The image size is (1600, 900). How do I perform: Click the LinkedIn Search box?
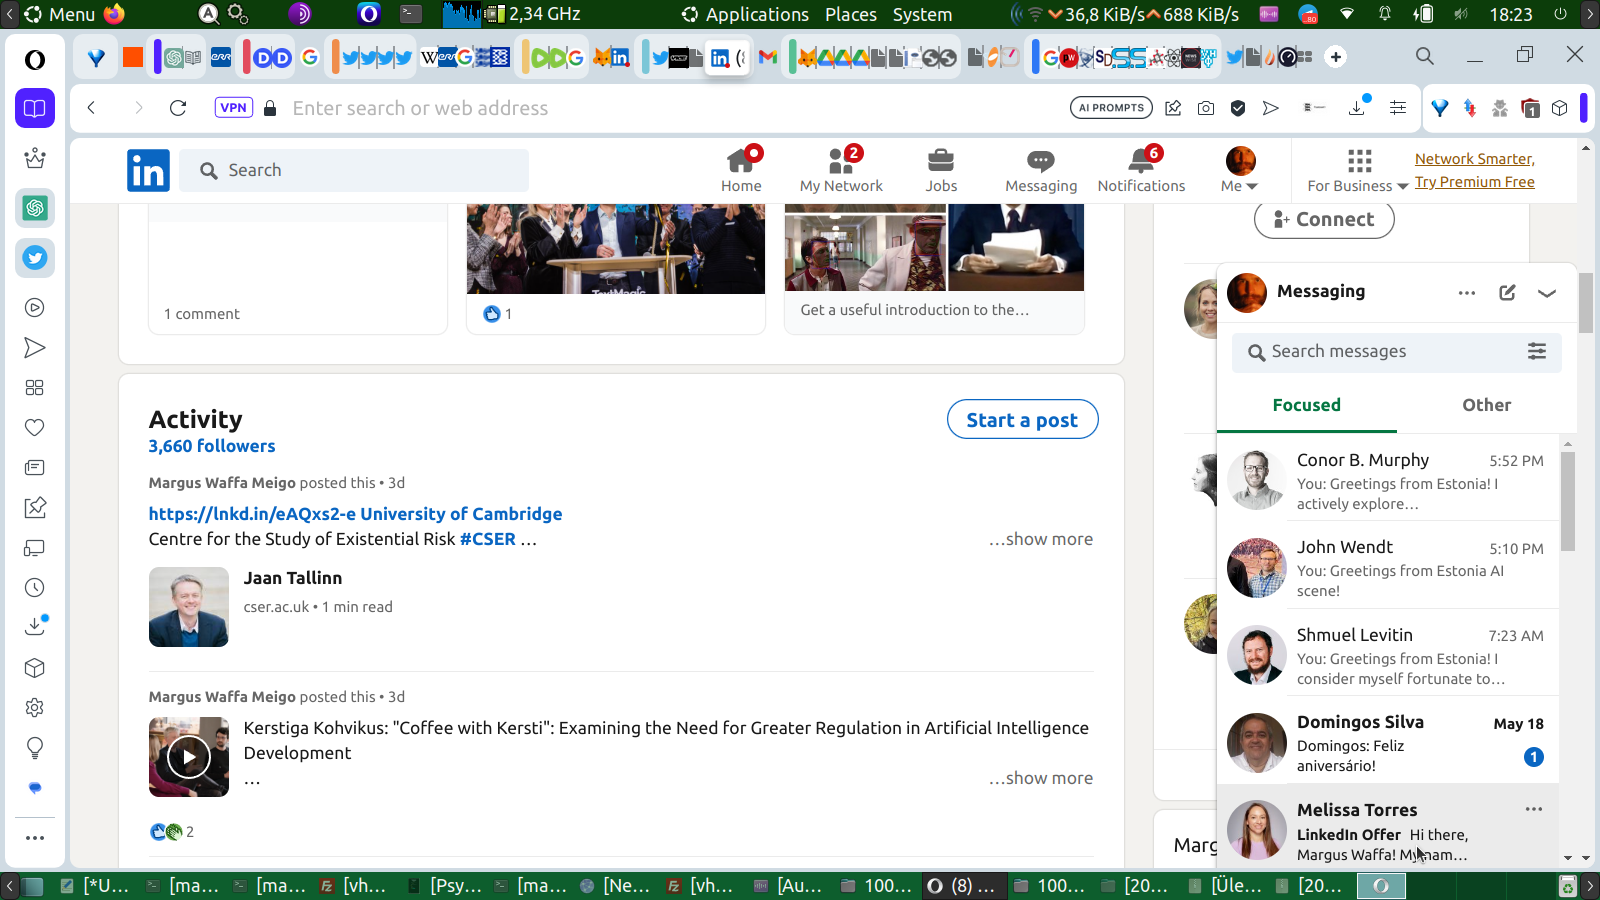click(x=354, y=171)
